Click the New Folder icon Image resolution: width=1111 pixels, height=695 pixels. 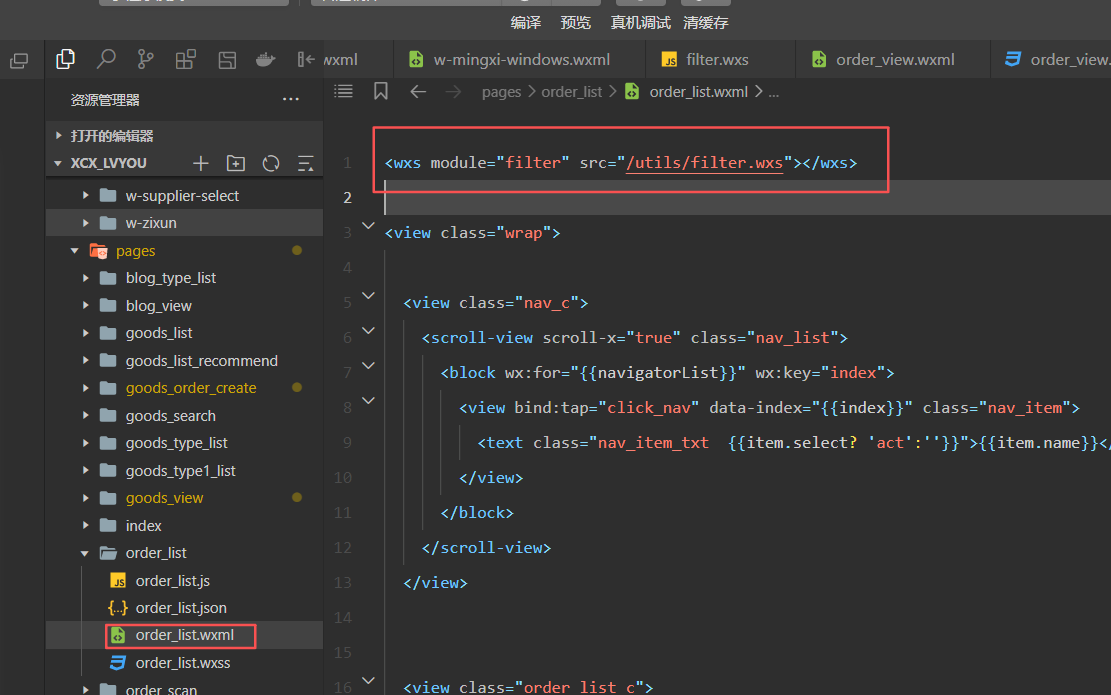pos(236,163)
